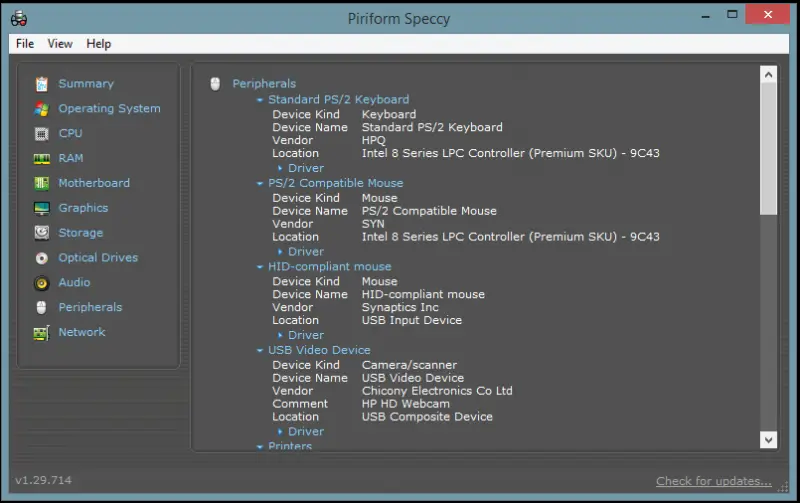This screenshot has width=800, height=503.
Task: Click the CPU chip icon
Action: [x=42, y=134]
